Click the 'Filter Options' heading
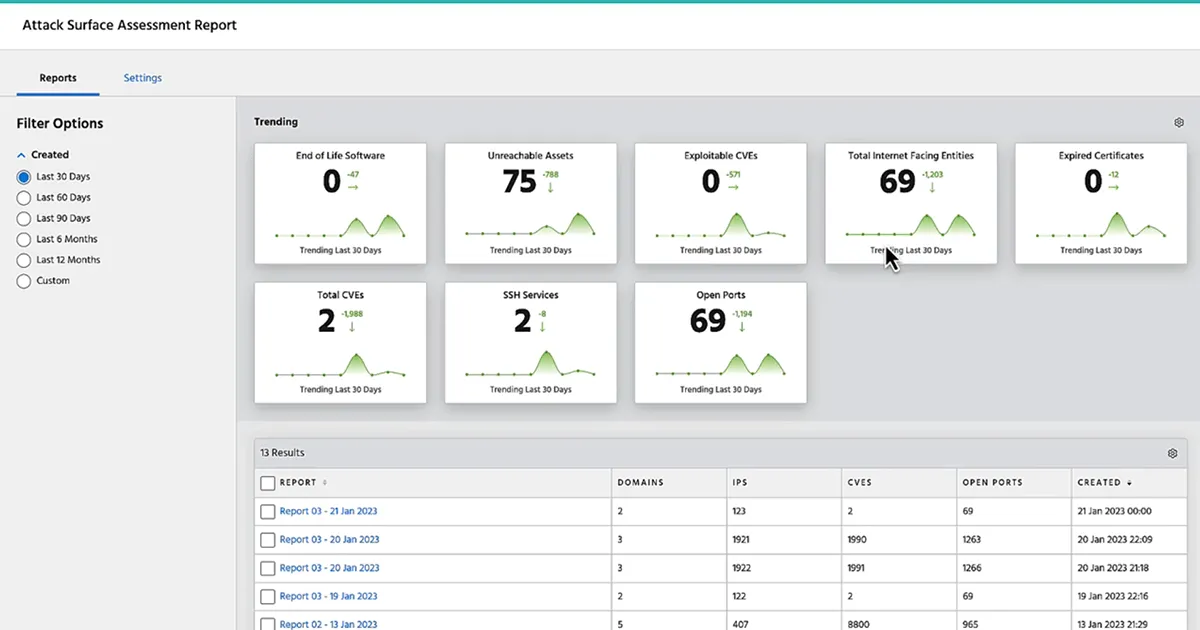 pyautogui.click(x=60, y=124)
